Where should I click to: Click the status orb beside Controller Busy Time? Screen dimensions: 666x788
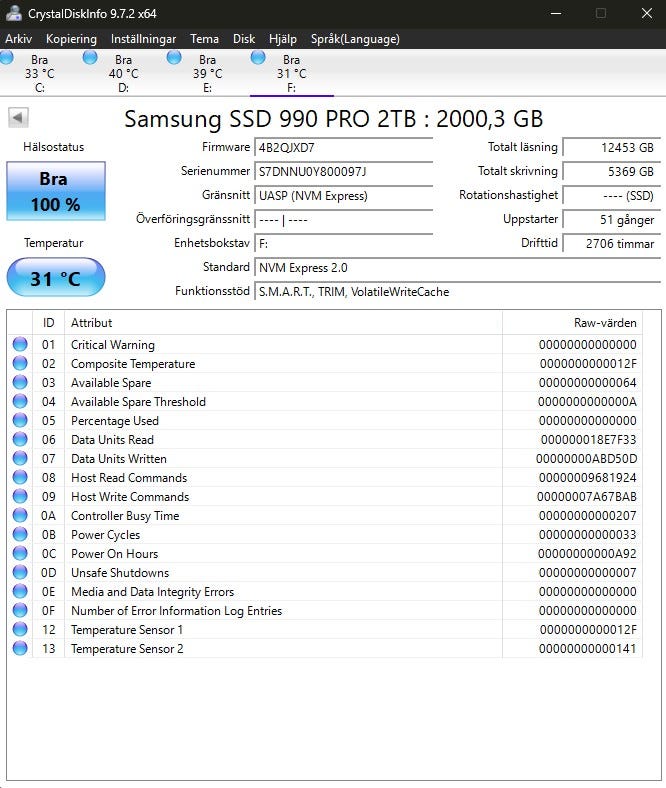pos(20,515)
